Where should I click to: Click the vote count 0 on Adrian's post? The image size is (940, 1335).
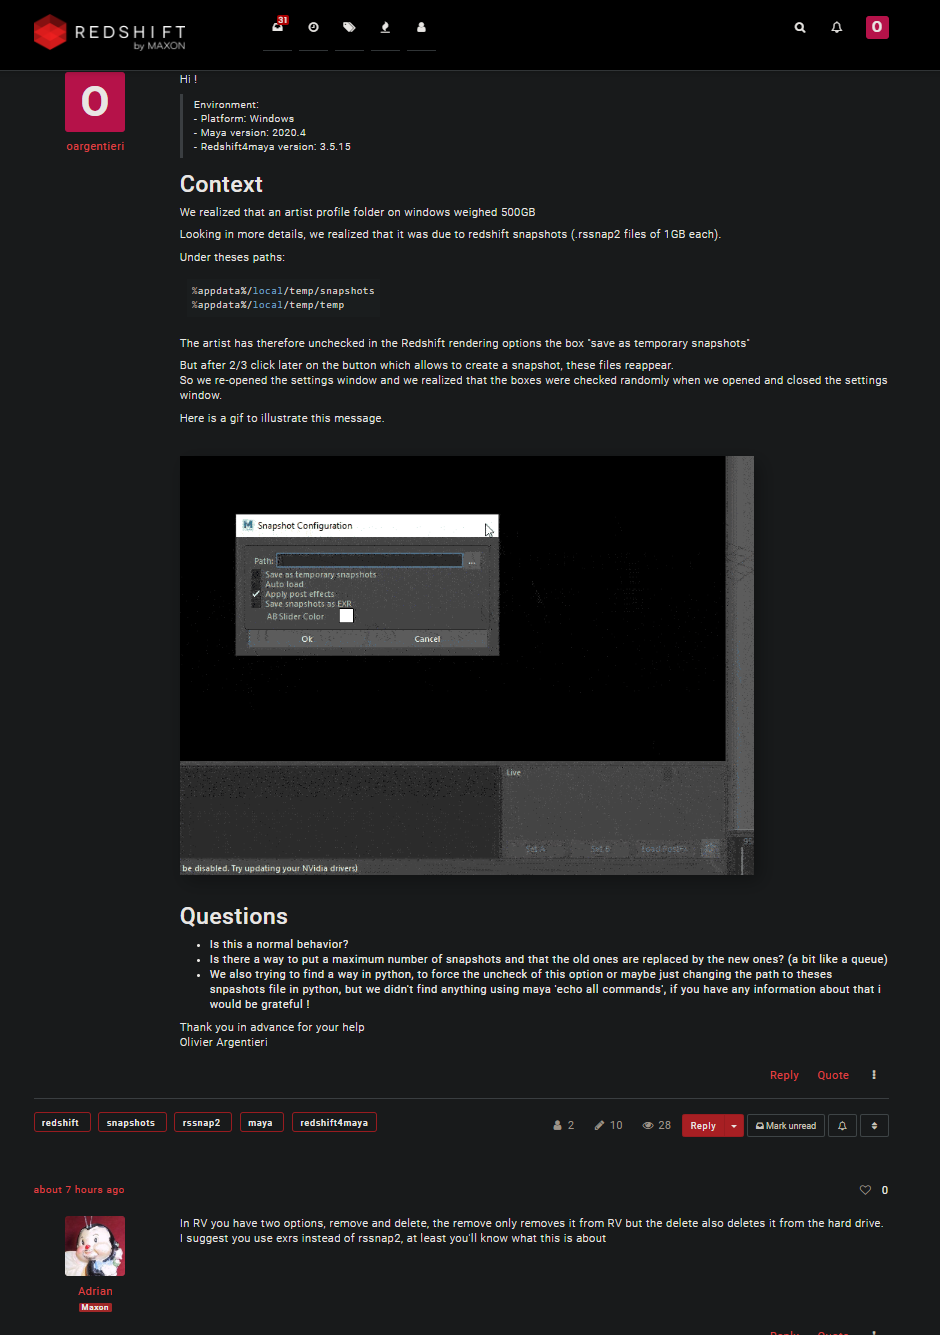click(x=884, y=1190)
